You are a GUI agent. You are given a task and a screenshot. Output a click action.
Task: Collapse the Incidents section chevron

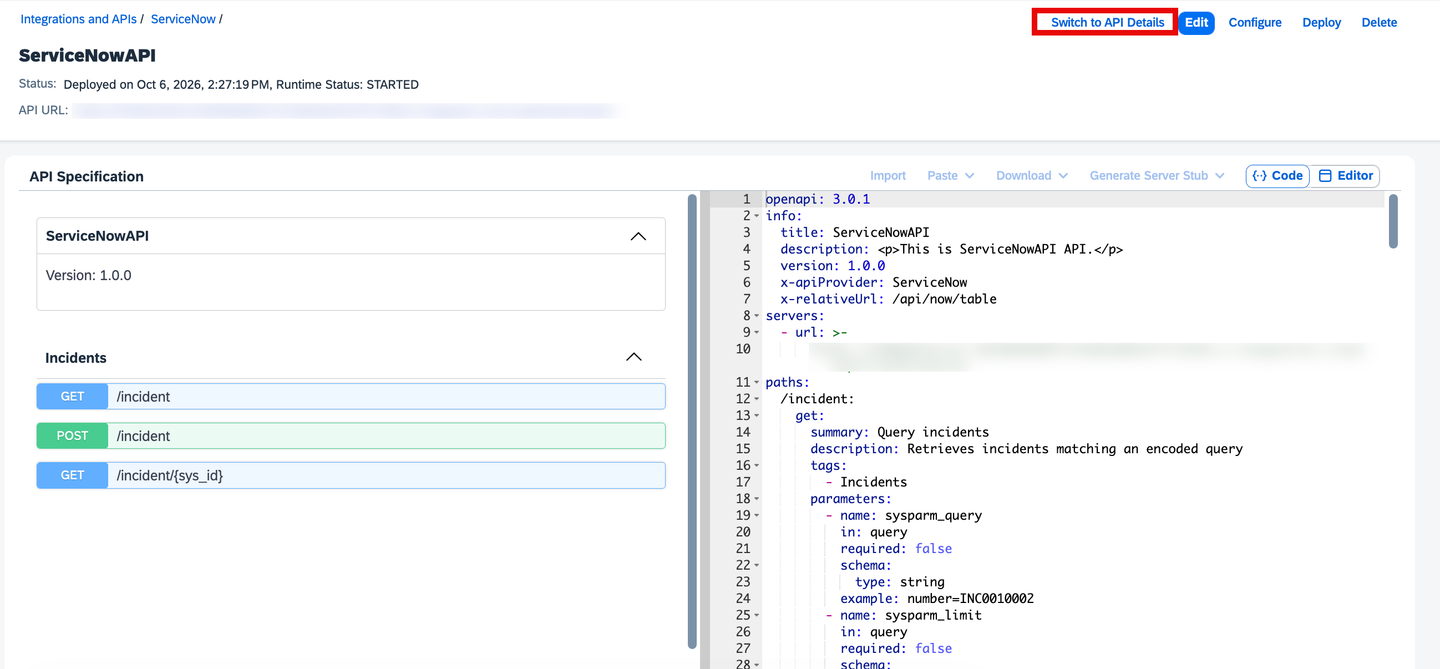coord(634,357)
